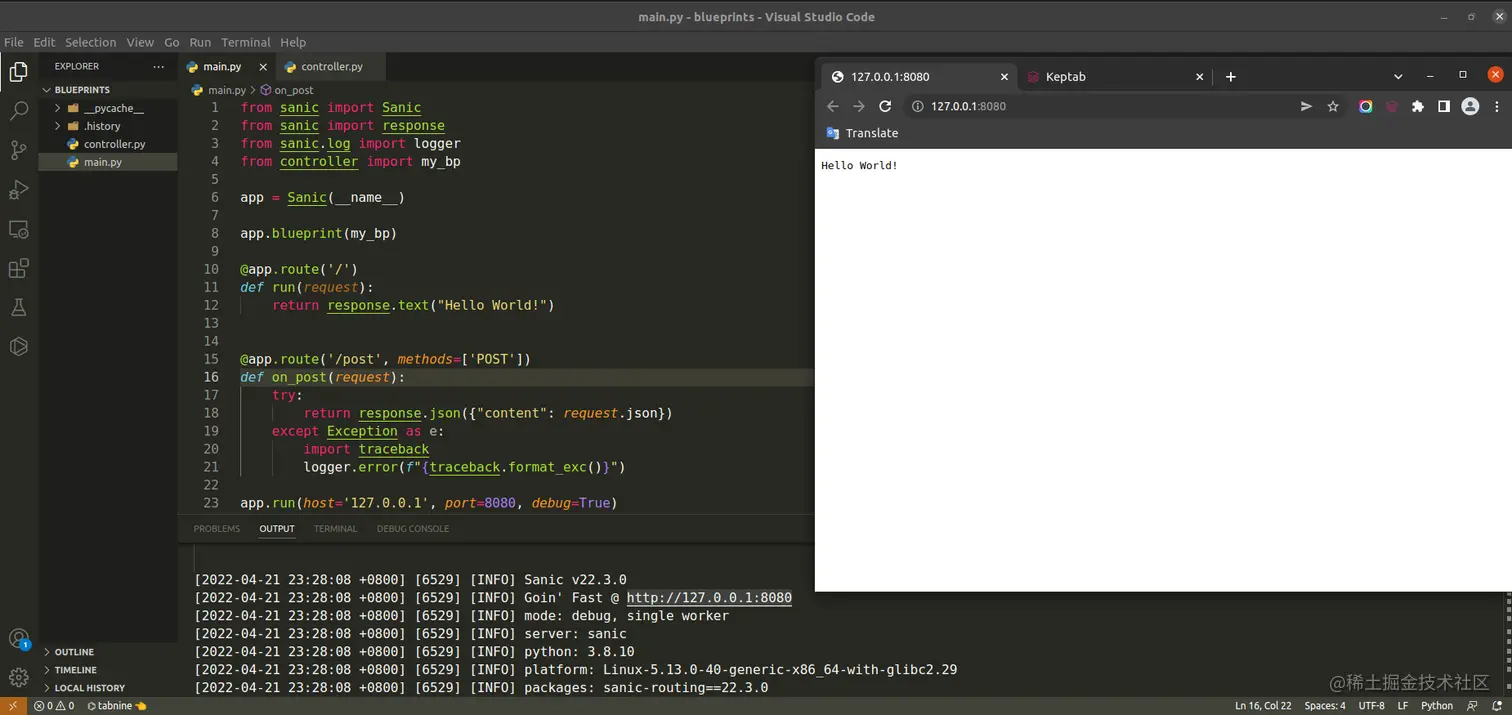Switch to the DEBUG CONSOLE panel tab
This screenshot has width=1512, height=715.
(x=413, y=528)
